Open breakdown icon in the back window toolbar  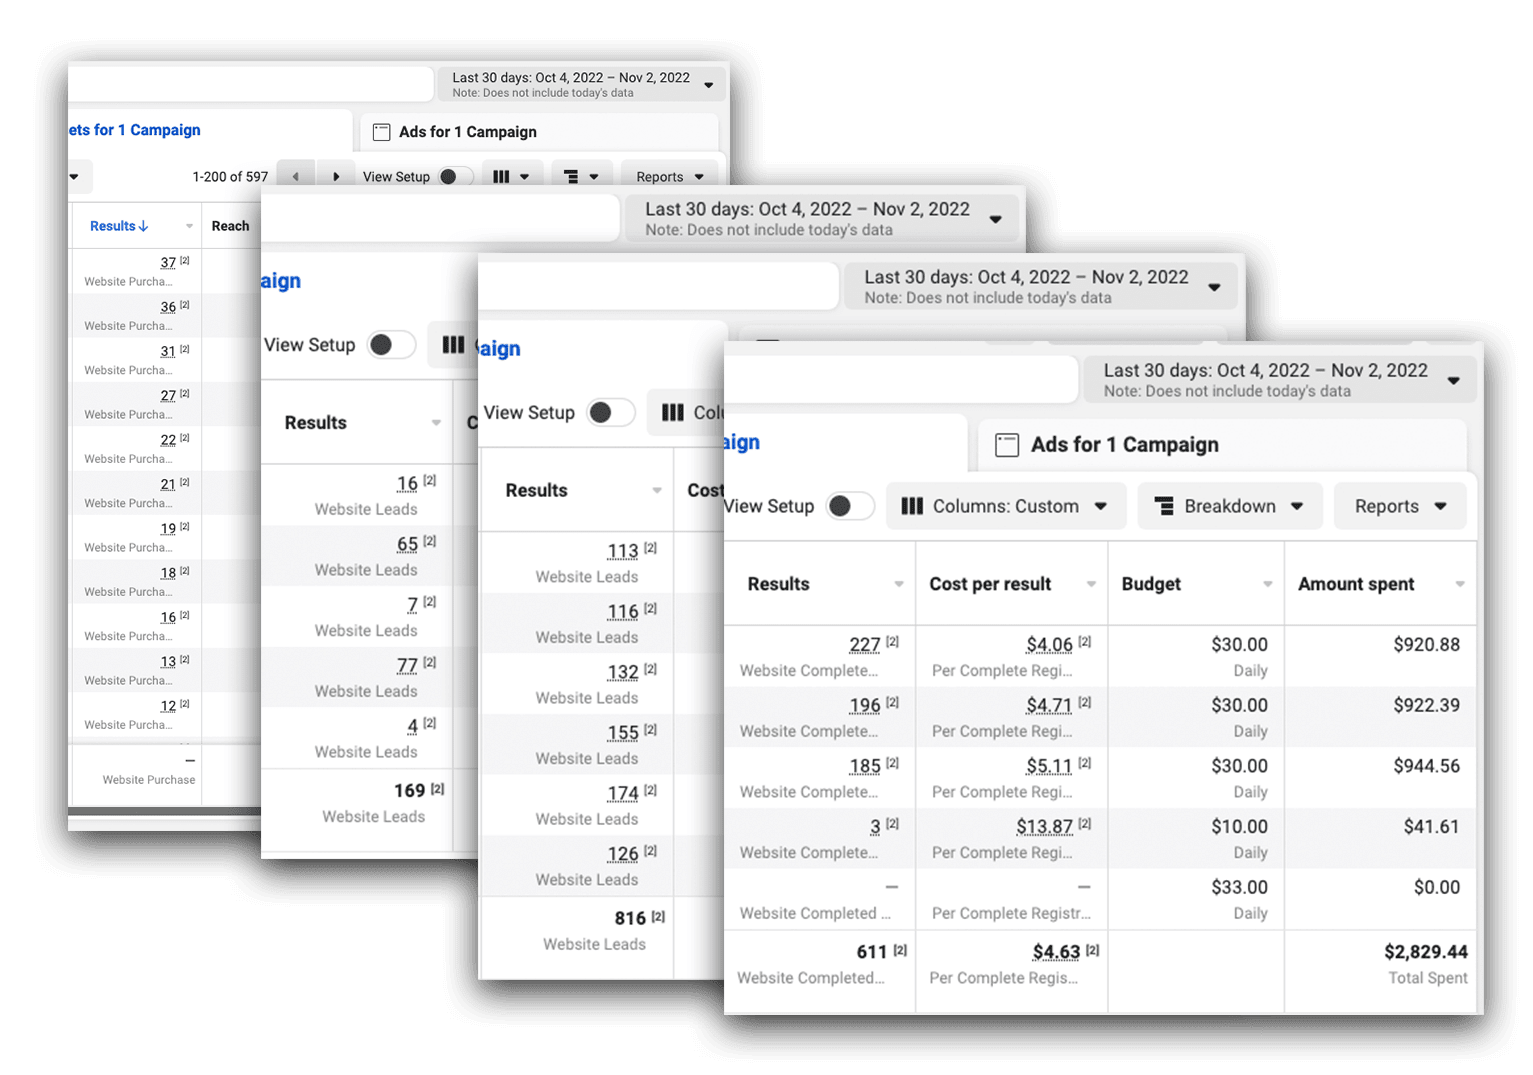[581, 177]
